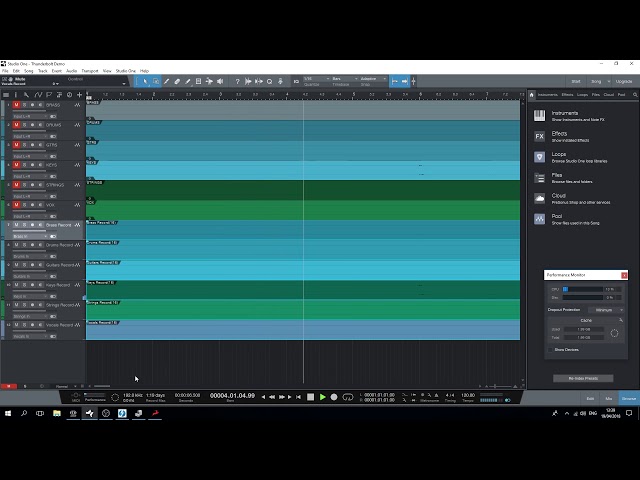Image resolution: width=640 pixels, height=480 pixels.
Task: Click the Cloud services icon
Action: 540,198
